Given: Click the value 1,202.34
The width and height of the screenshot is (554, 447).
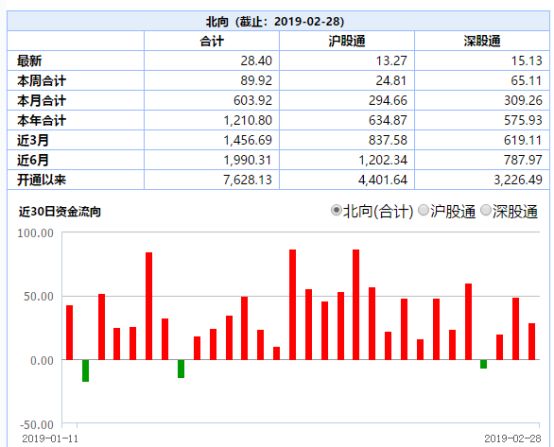Looking at the screenshot, I should (x=383, y=160).
